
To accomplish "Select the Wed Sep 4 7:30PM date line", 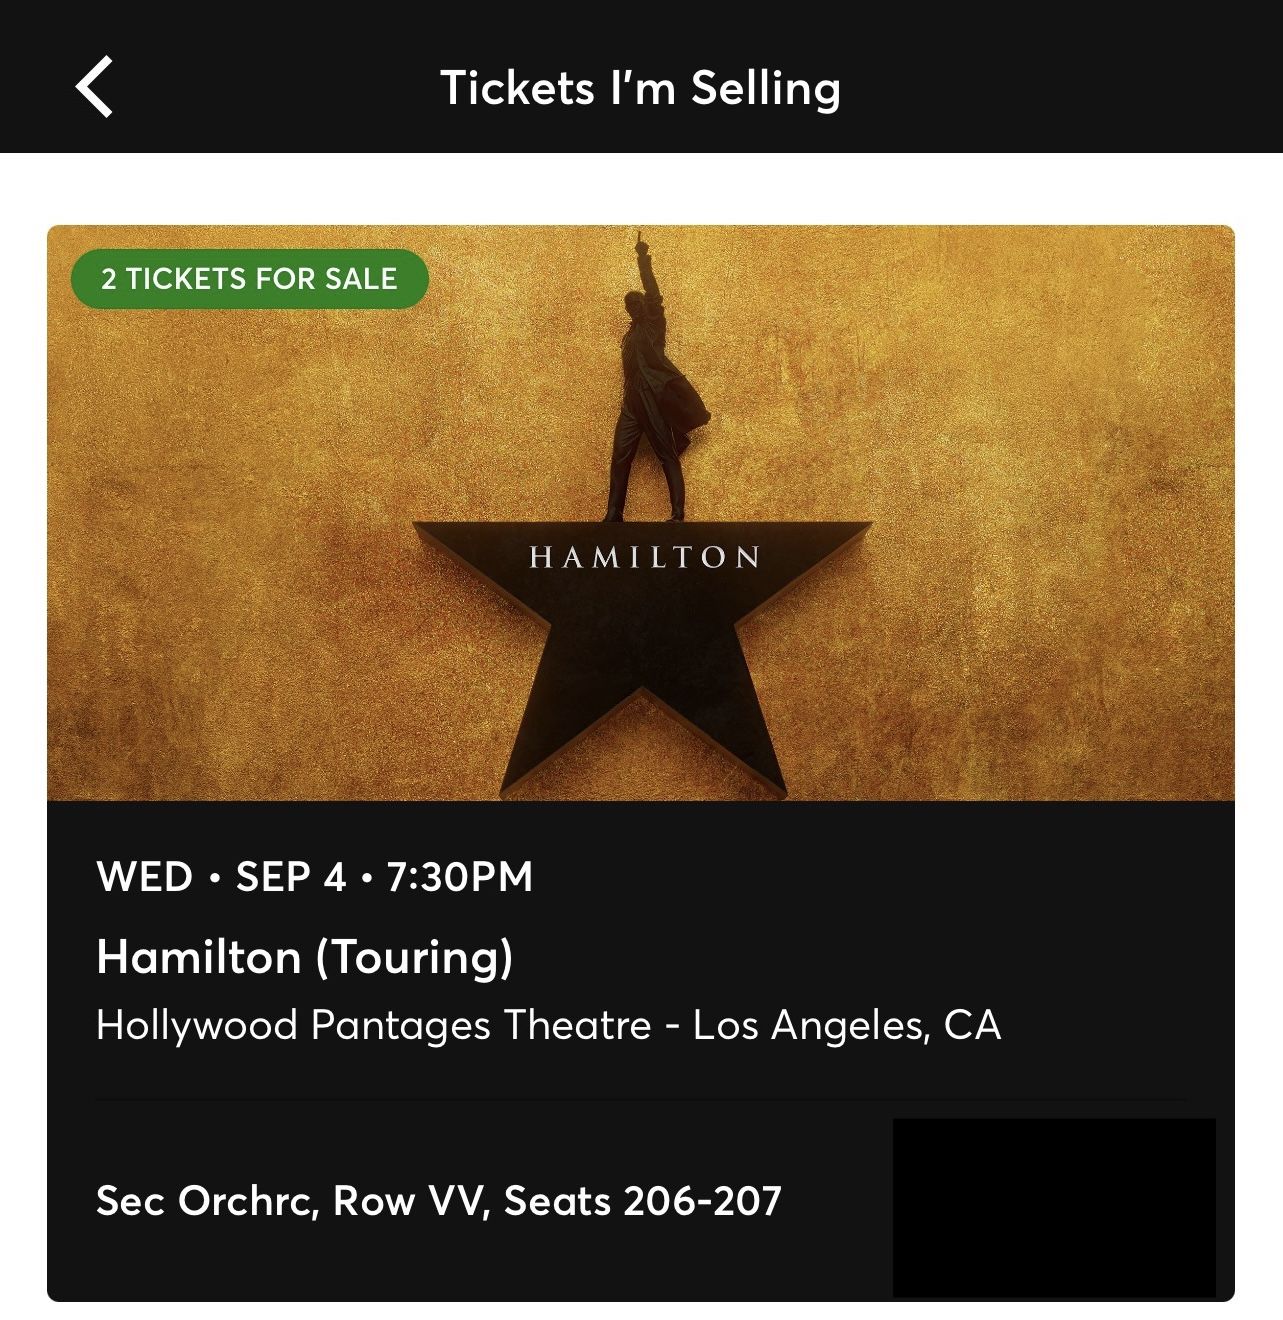I will 314,877.
